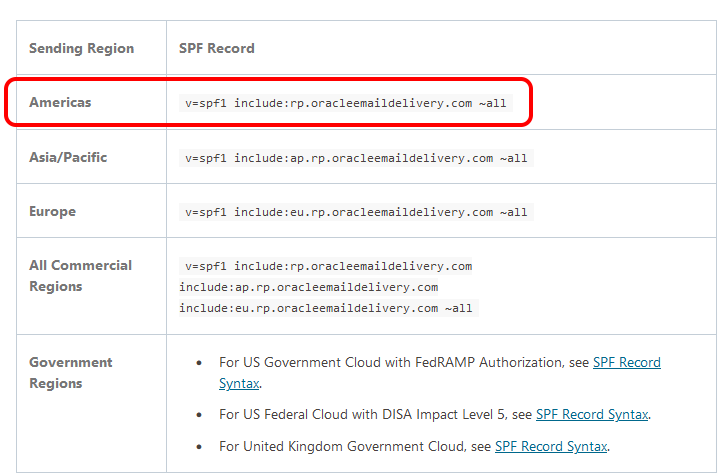Image resolution: width=718 pixels, height=476 pixels.
Task: Click last line of All Commercial Regions SPF record
Action: point(328,308)
